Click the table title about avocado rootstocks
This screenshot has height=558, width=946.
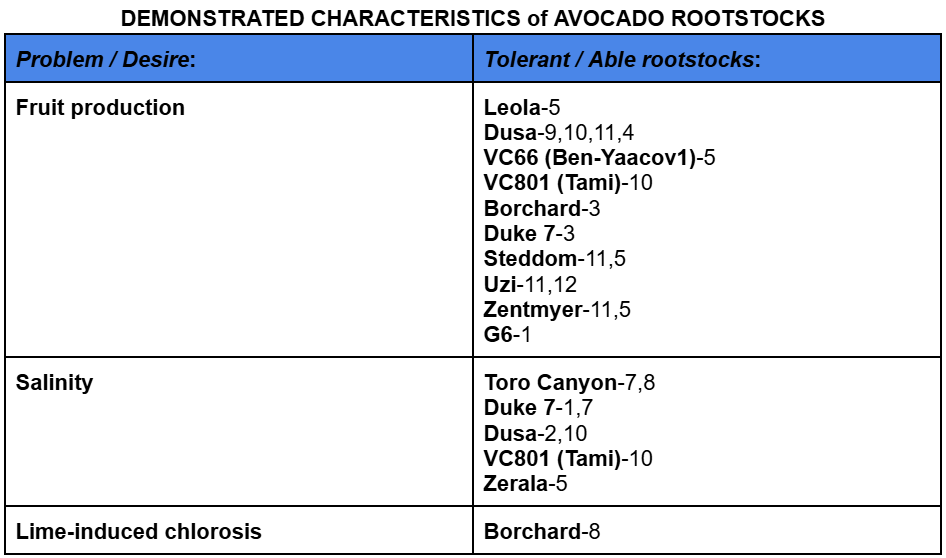click(473, 17)
